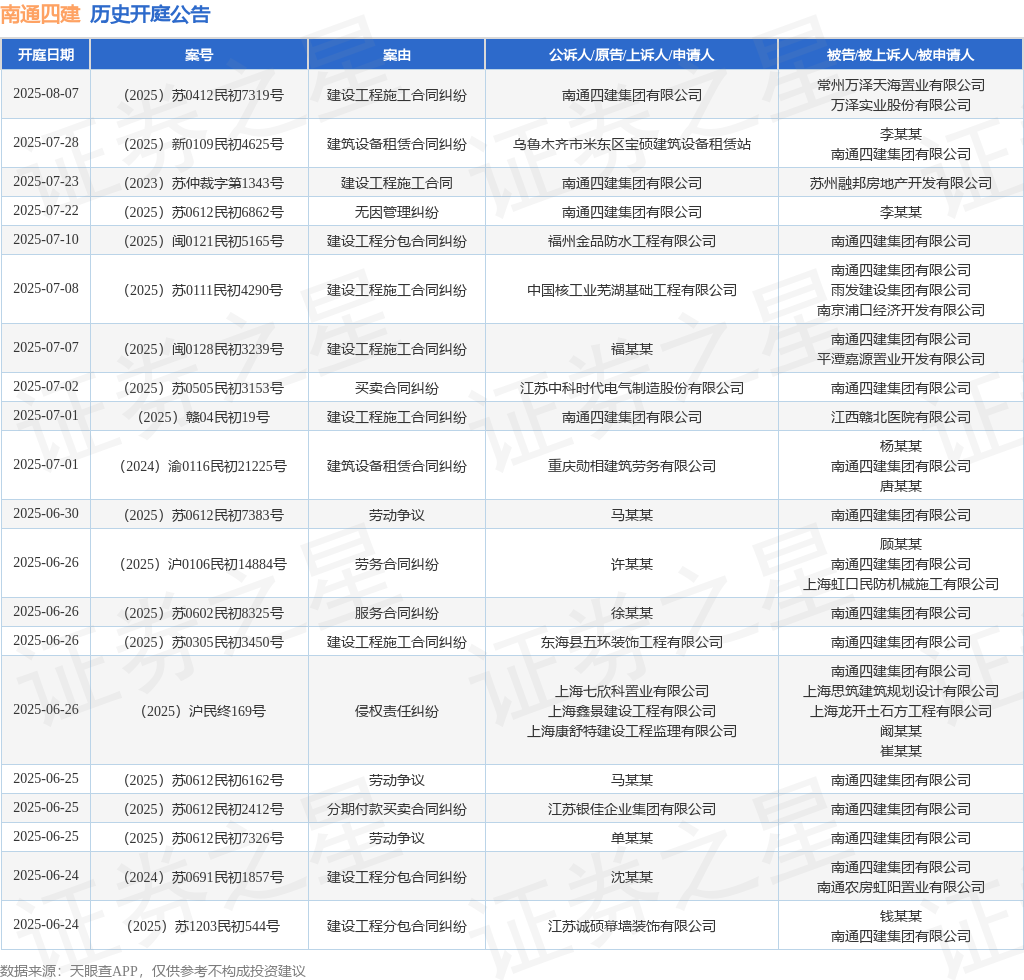This screenshot has height=980, width=1024.
Task: Click 苏州融邦房地产开发有限公司 in the defendant column
Action: coord(901,183)
